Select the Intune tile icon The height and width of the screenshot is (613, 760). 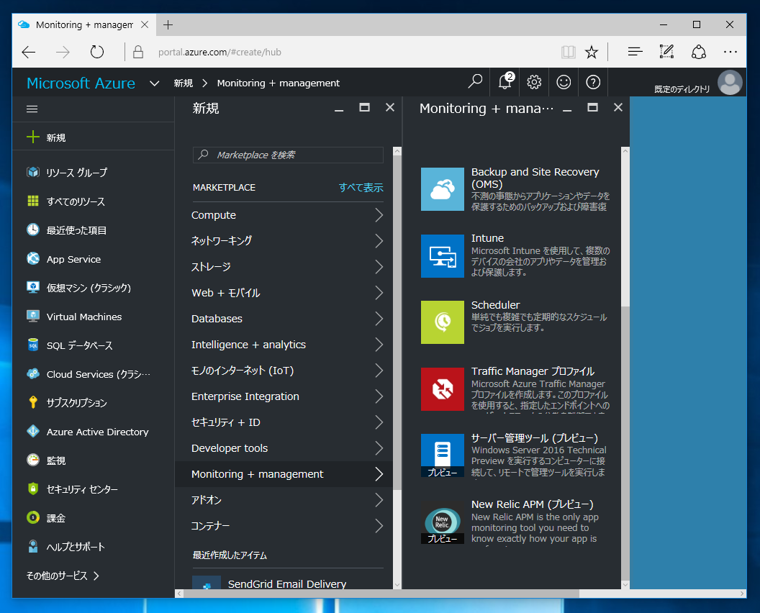(x=442, y=256)
